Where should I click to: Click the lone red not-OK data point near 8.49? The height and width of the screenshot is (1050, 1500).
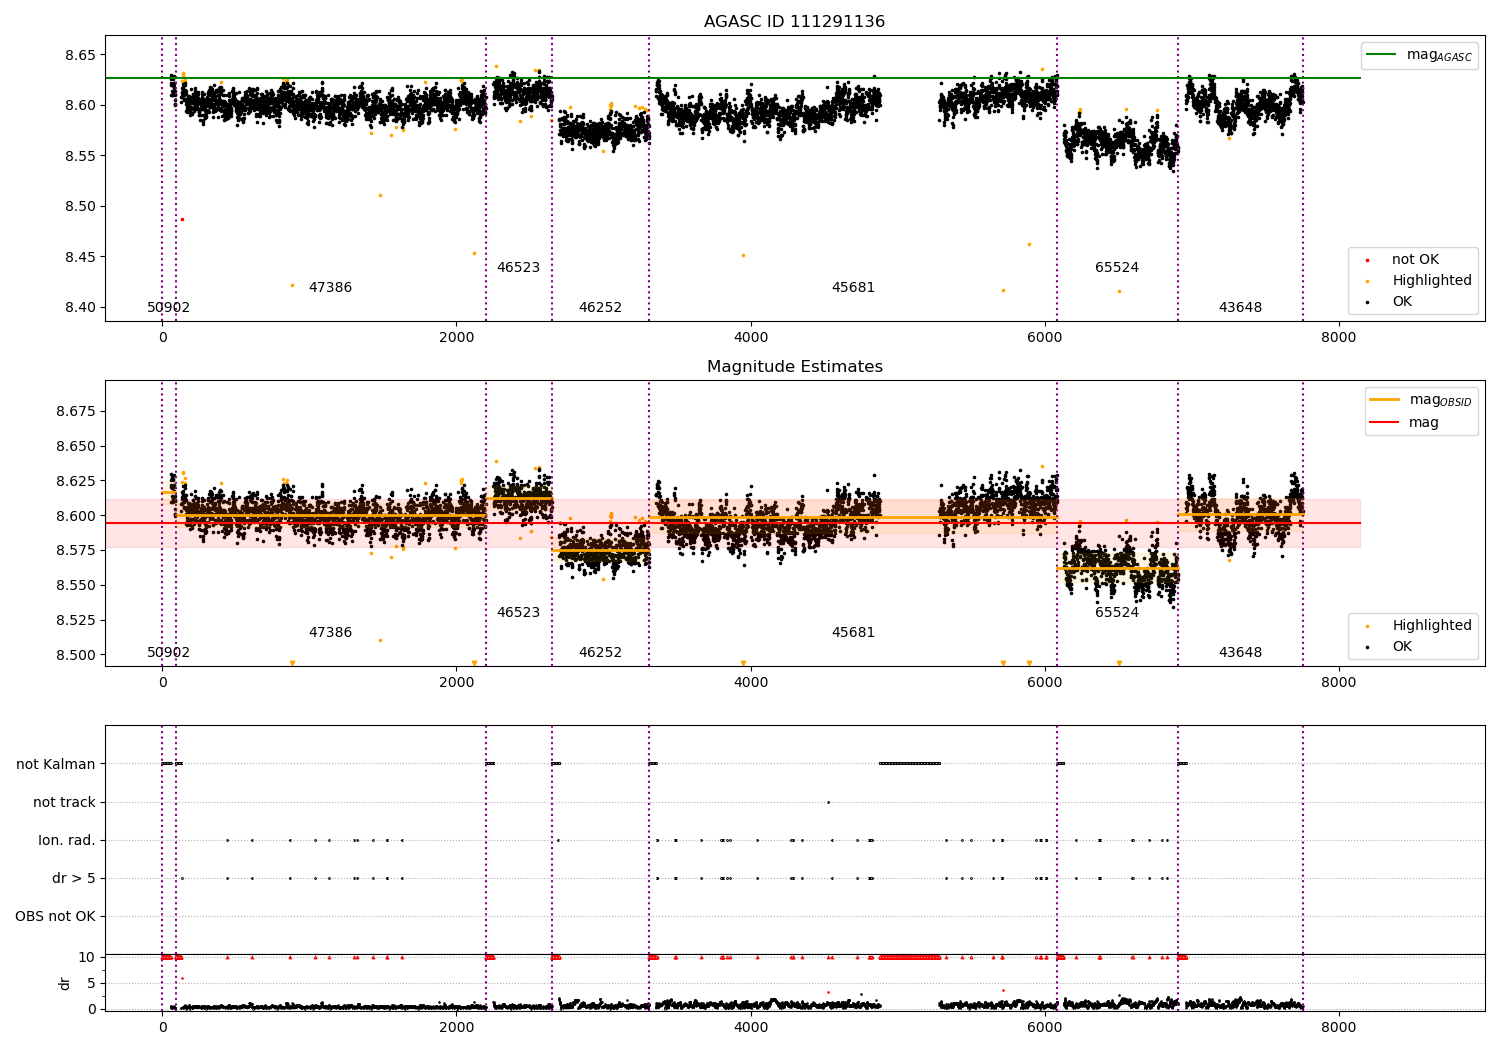182,219
